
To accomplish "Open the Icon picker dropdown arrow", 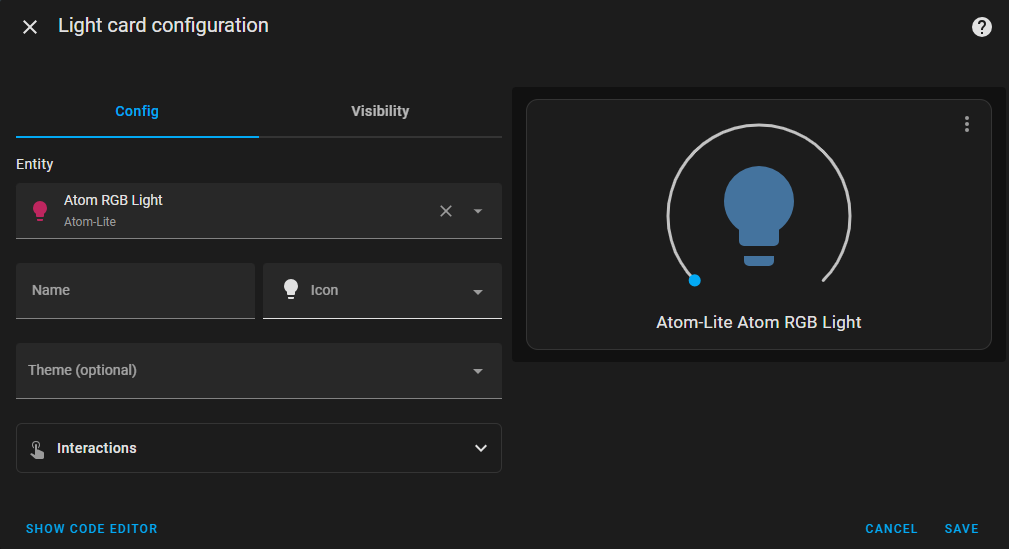I will point(478,292).
